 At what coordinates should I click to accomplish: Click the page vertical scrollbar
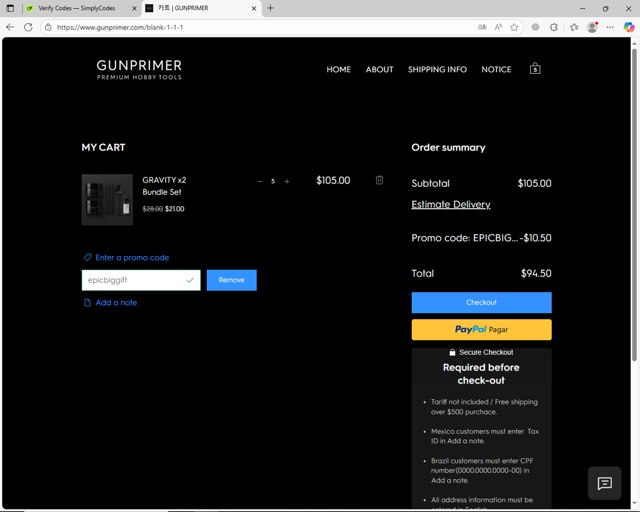pyautogui.click(x=634, y=204)
